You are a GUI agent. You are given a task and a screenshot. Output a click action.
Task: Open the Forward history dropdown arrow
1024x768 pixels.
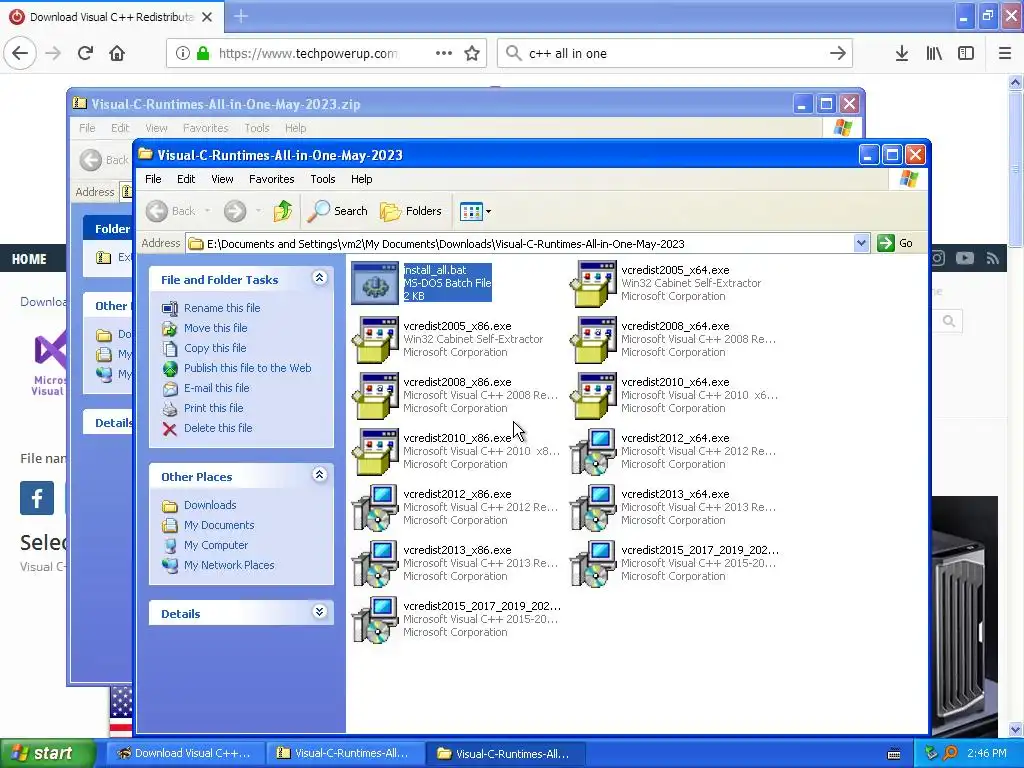click(259, 211)
